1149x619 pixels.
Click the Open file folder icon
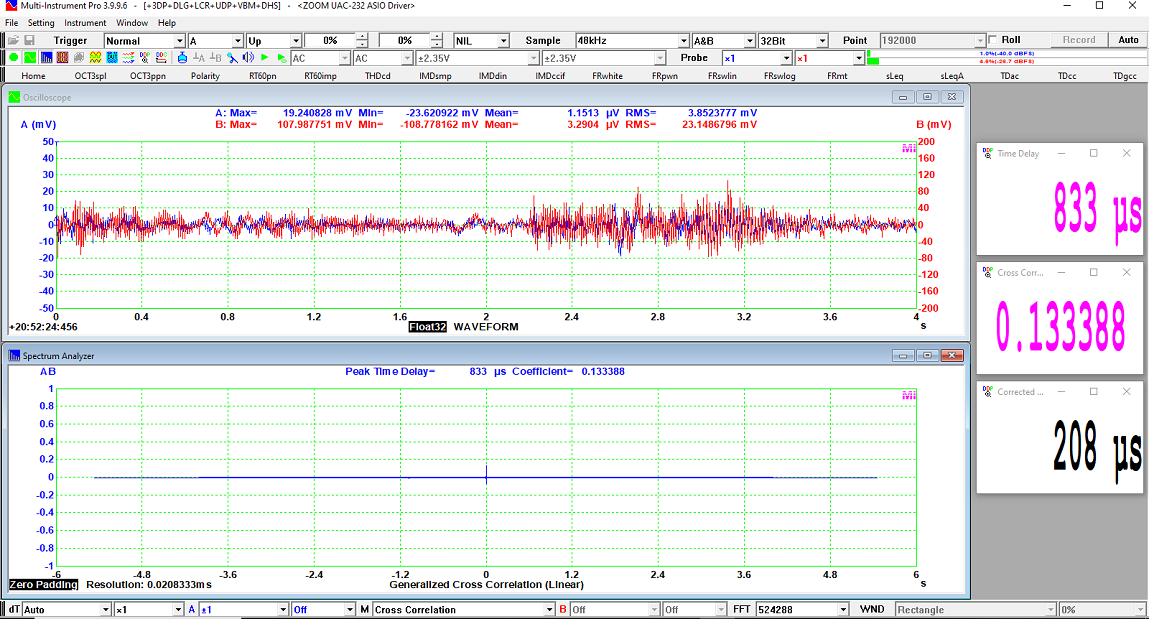coord(14,41)
